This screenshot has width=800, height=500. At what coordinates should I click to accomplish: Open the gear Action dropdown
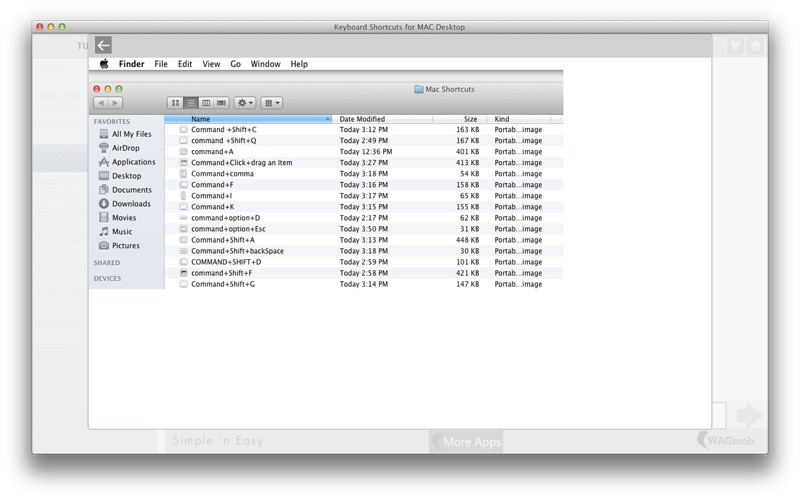coord(245,103)
